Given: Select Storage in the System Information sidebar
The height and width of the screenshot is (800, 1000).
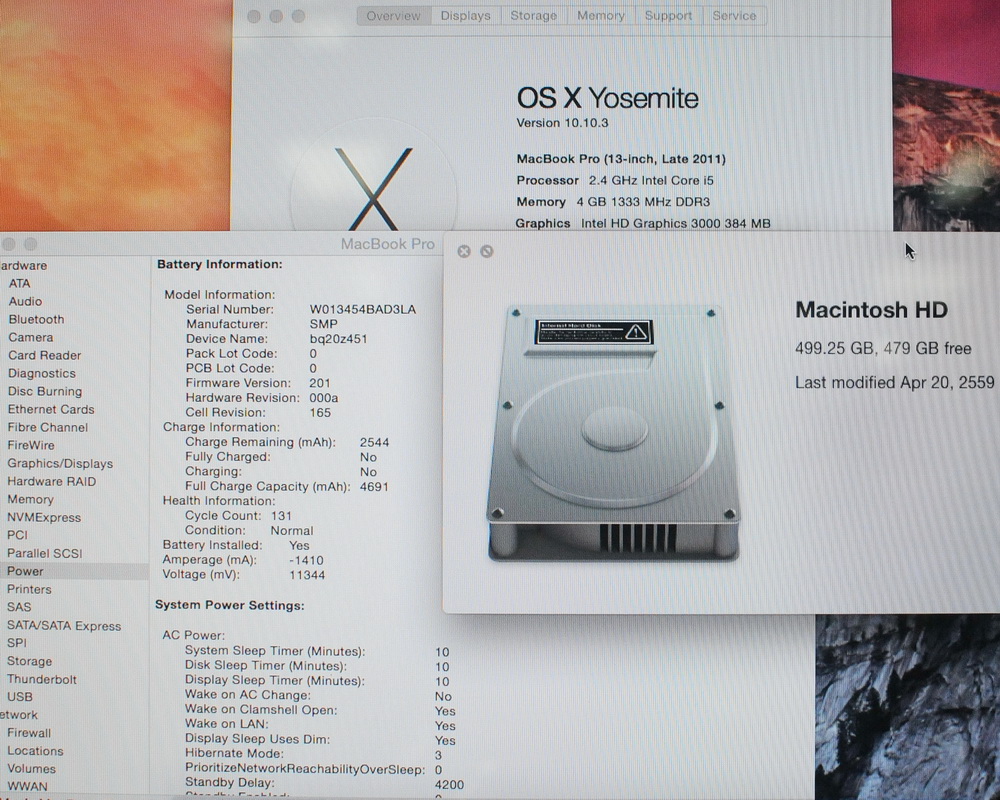Looking at the screenshot, I should tap(29, 661).
